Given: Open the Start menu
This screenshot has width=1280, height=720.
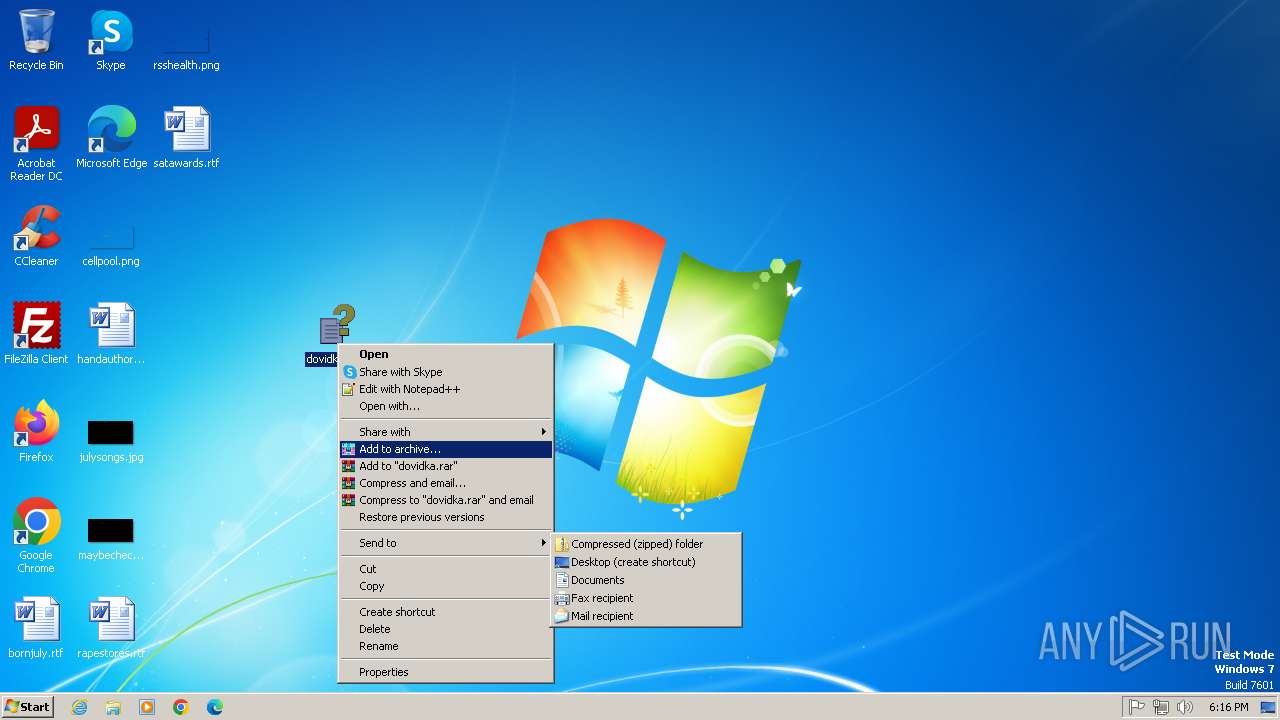Looking at the screenshot, I should click(28, 707).
